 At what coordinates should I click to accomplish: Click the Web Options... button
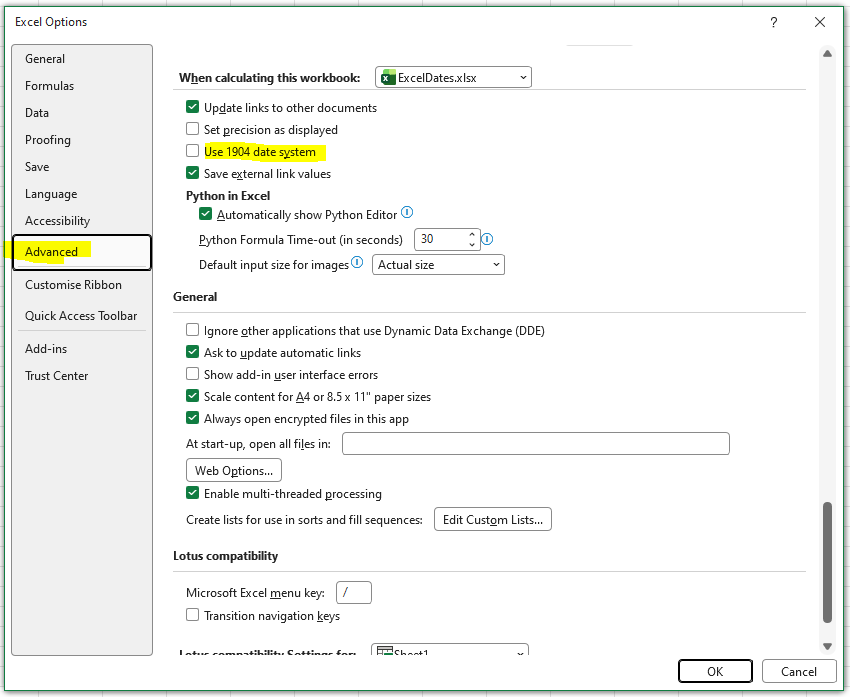(x=234, y=470)
